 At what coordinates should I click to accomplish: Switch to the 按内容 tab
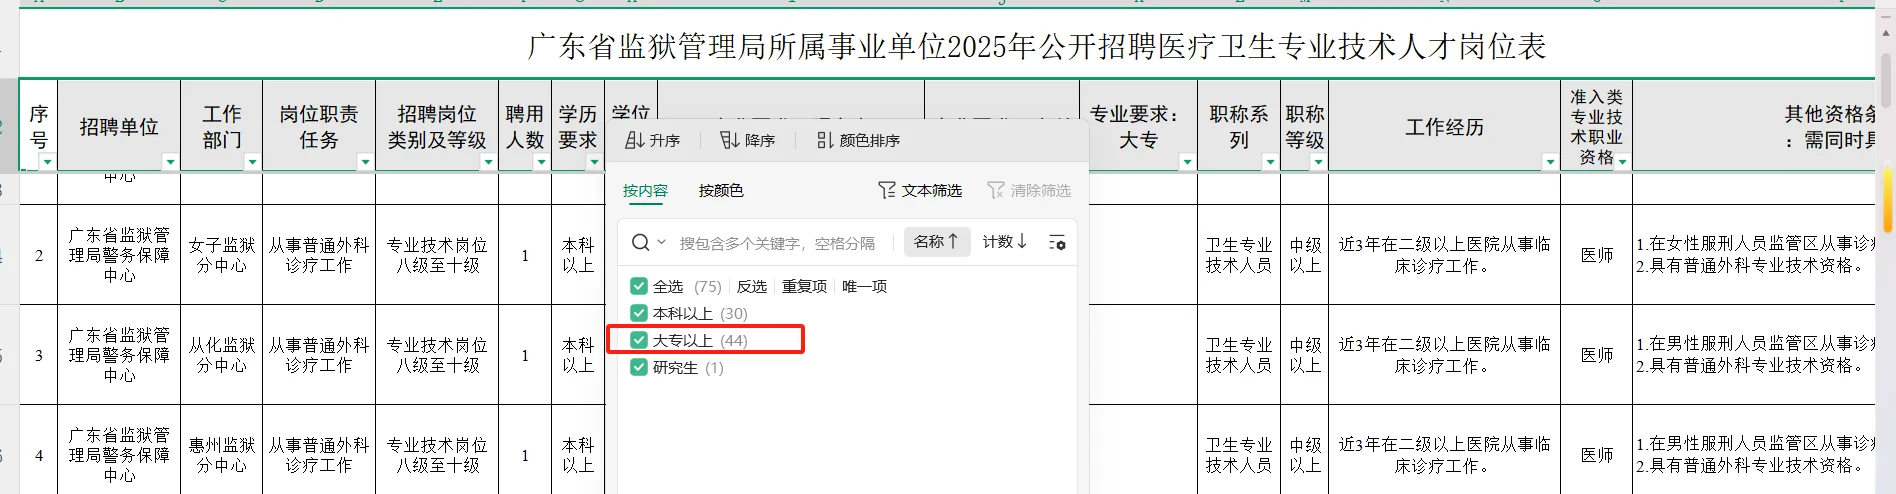coord(645,190)
